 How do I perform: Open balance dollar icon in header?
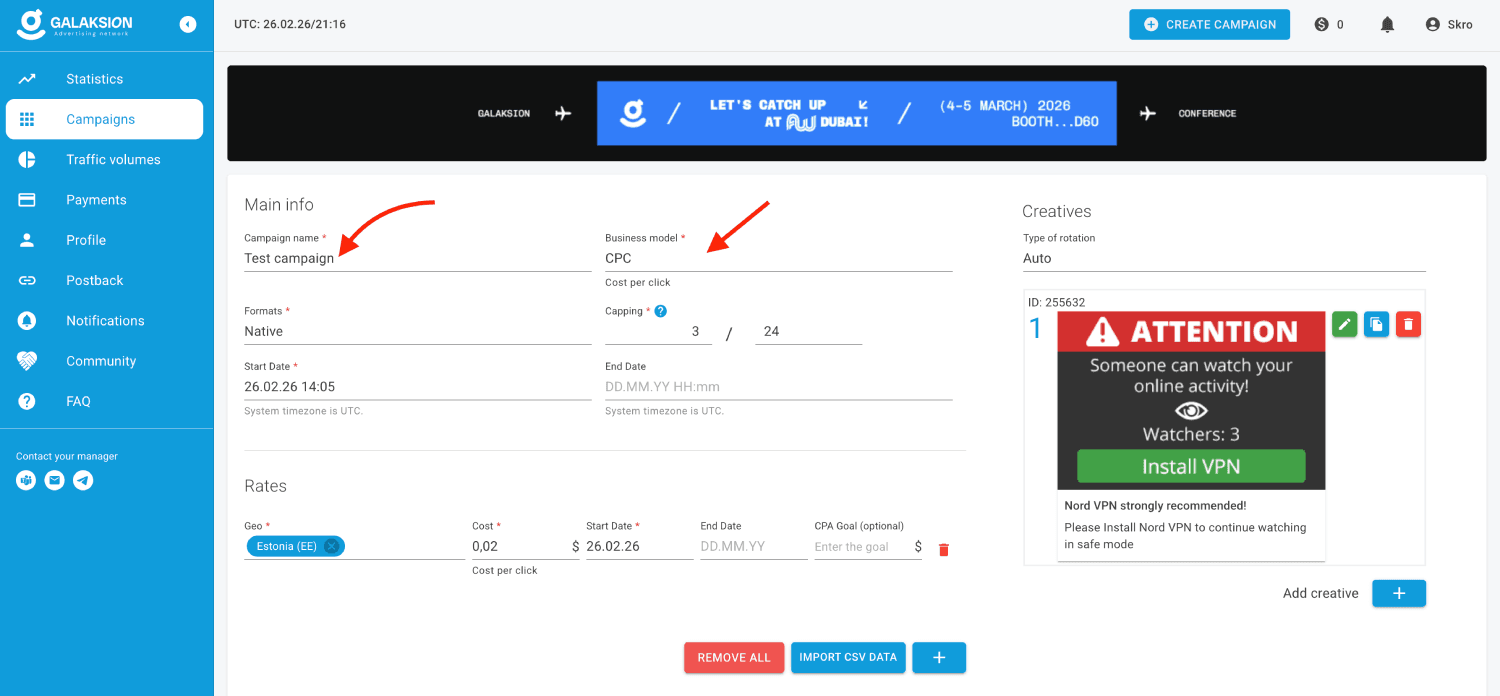click(x=1322, y=24)
